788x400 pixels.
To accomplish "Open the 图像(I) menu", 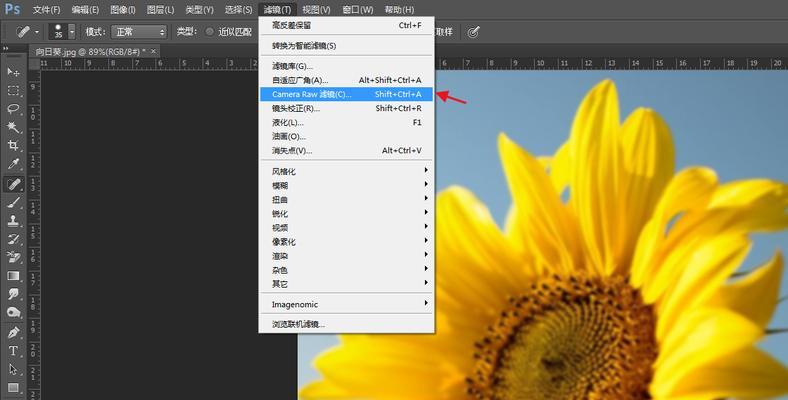I will tap(123, 10).
